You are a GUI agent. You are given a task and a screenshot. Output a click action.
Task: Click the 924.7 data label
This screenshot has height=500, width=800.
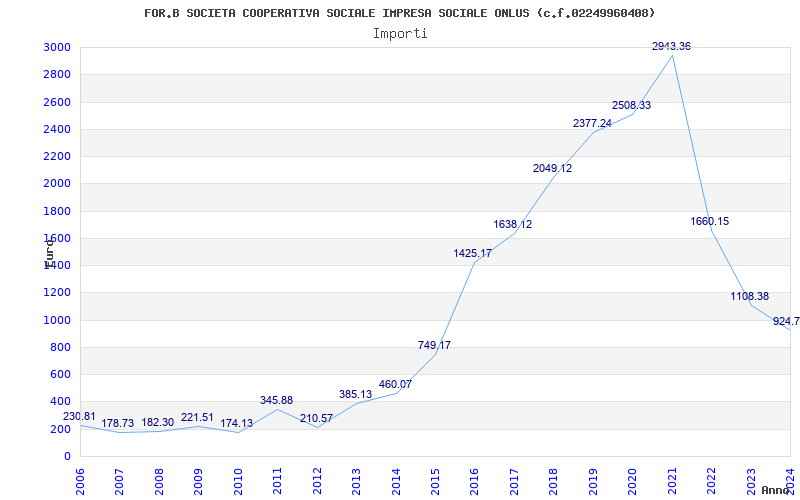(x=786, y=322)
